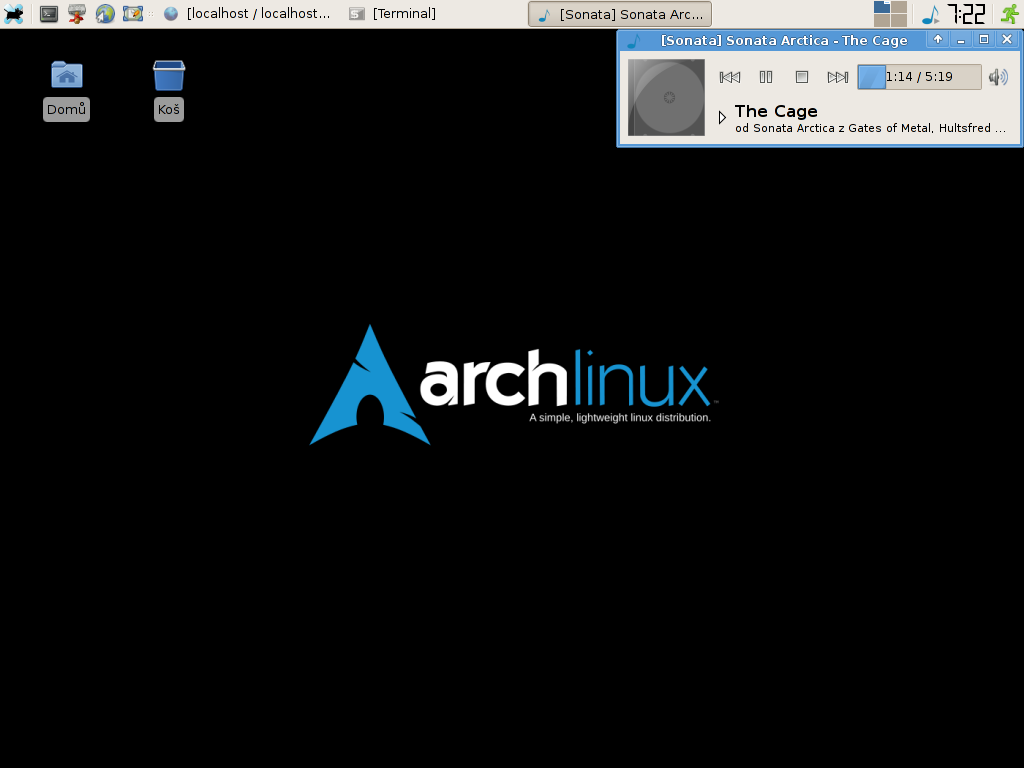Maximize the Sonata window
The height and width of the screenshot is (768, 1024).
[984, 39]
